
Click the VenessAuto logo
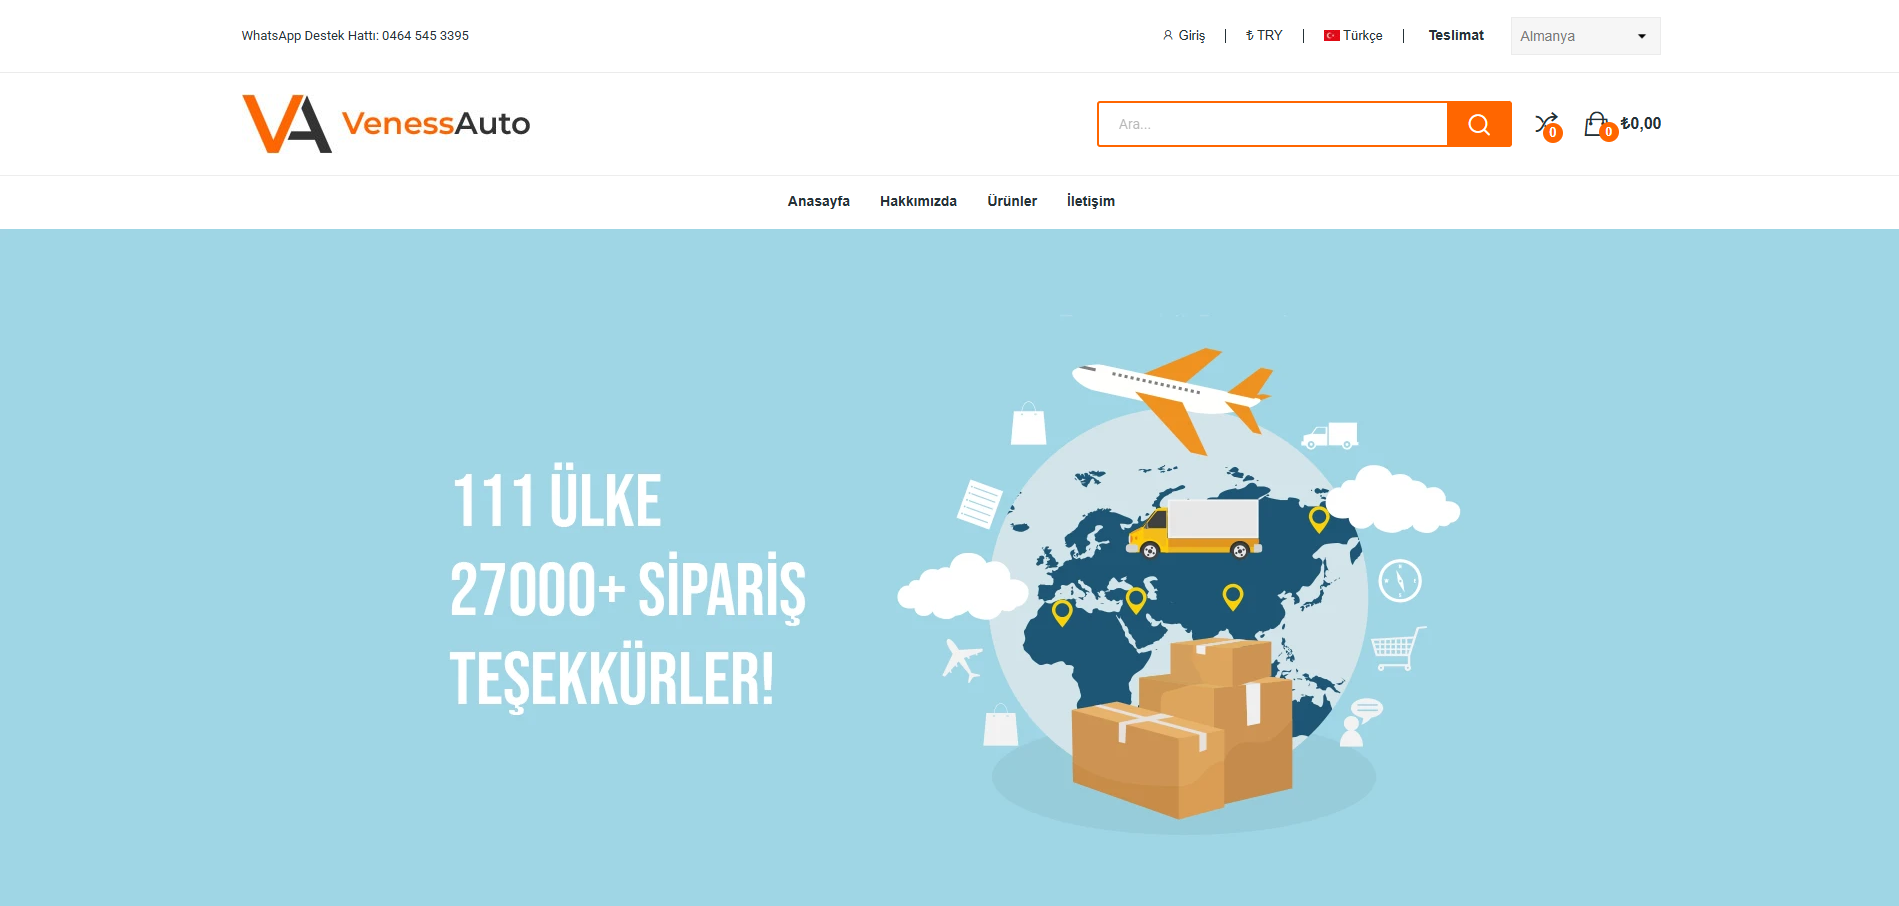[386, 124]
